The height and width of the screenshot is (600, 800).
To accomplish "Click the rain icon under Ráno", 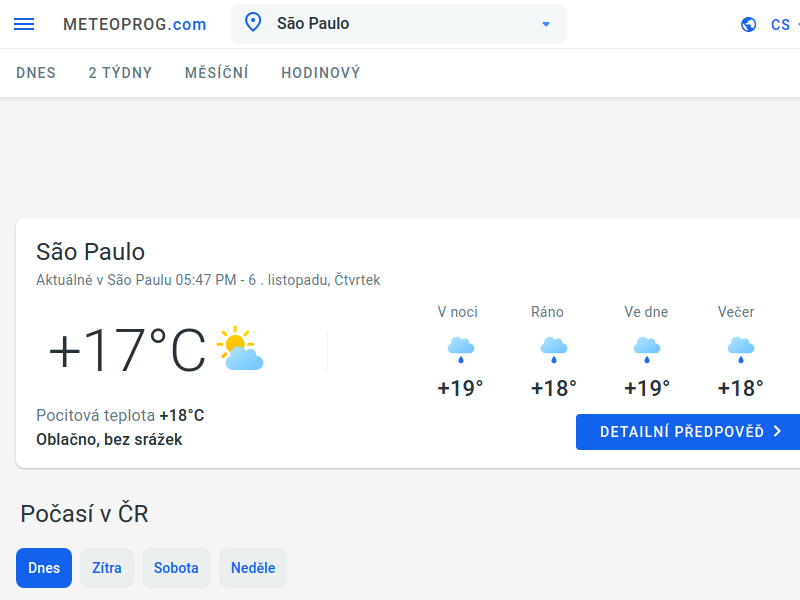I will (x=553, y=349).
